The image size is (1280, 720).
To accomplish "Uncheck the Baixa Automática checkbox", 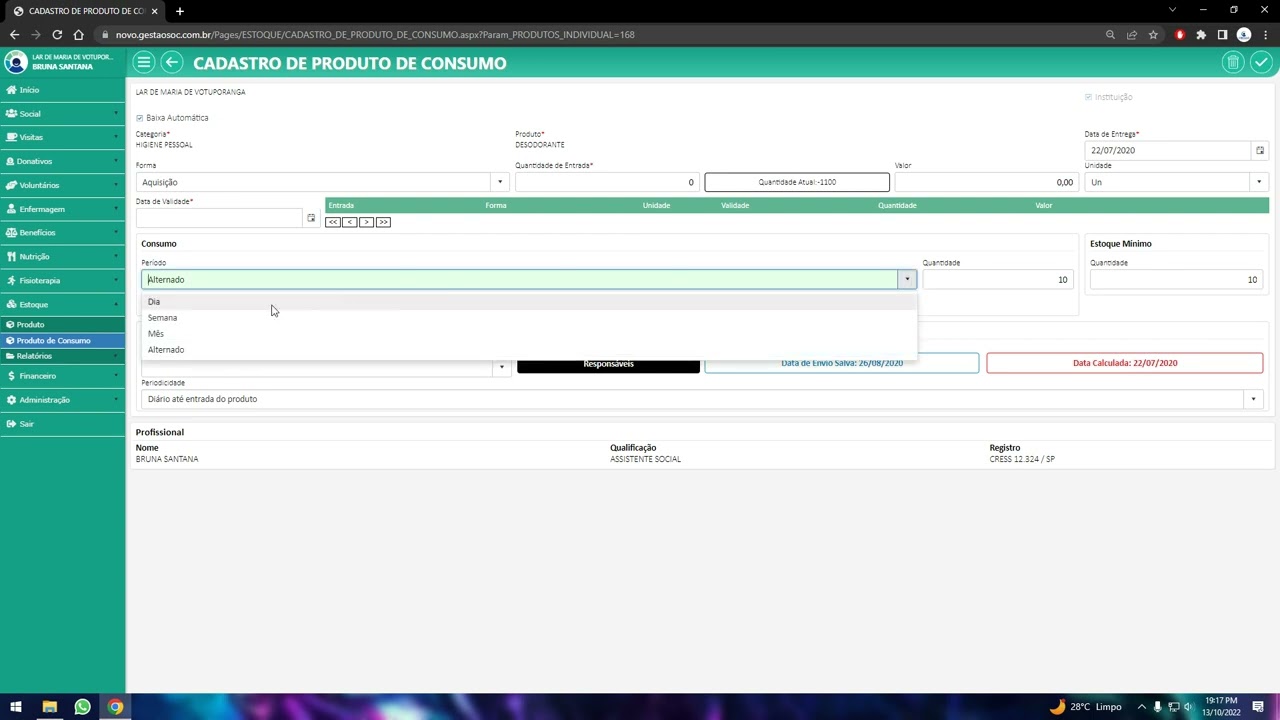I will point(140,118).
